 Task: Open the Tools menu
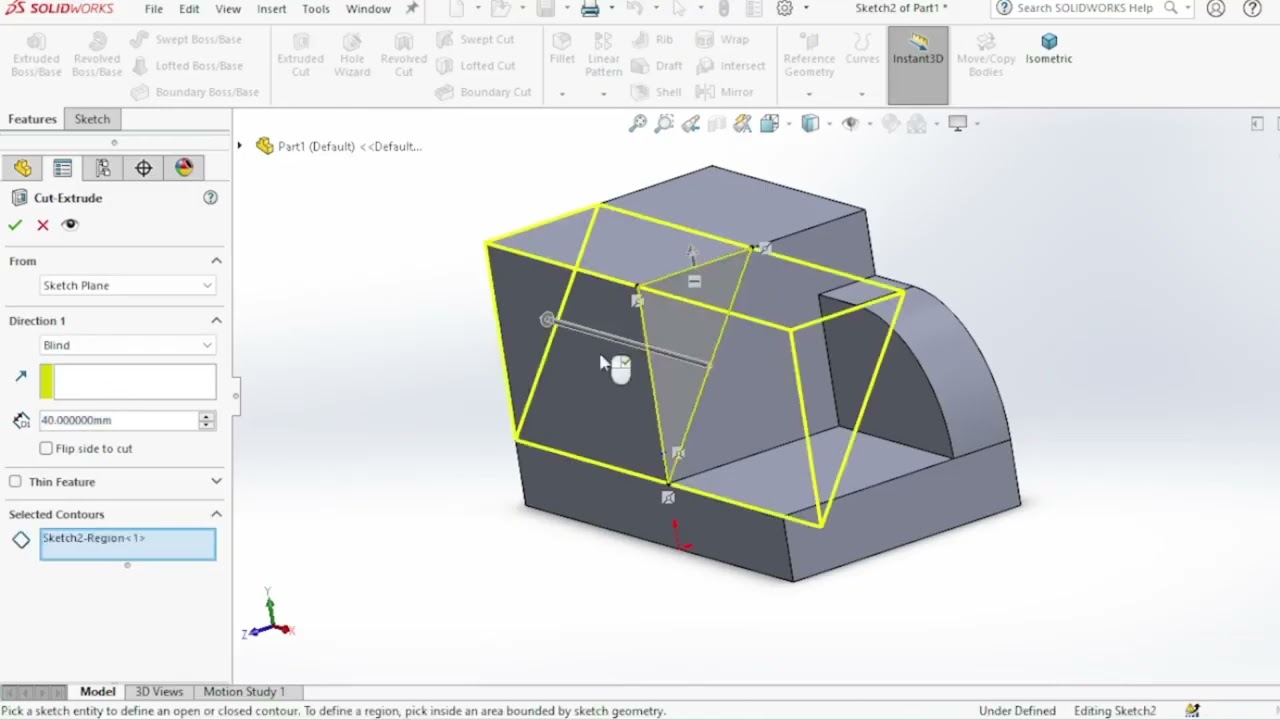316,9
